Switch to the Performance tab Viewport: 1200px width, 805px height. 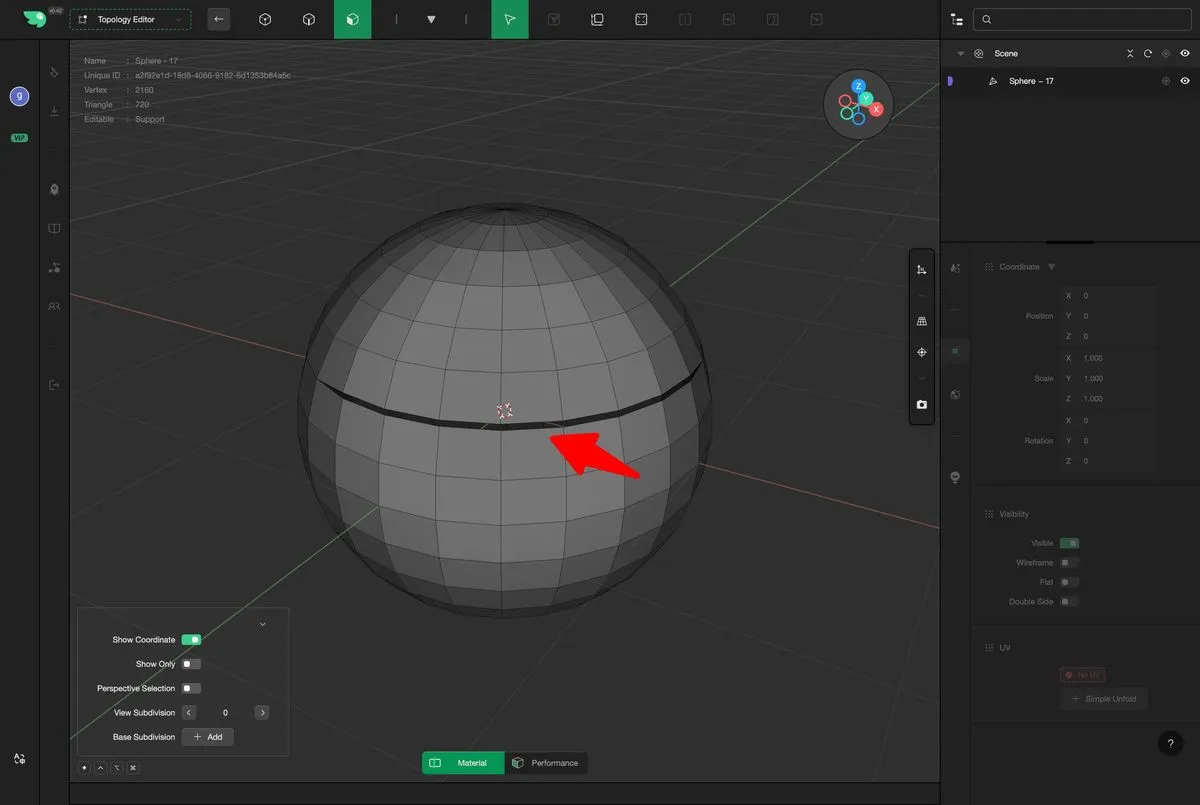click(x=545, y=763)
